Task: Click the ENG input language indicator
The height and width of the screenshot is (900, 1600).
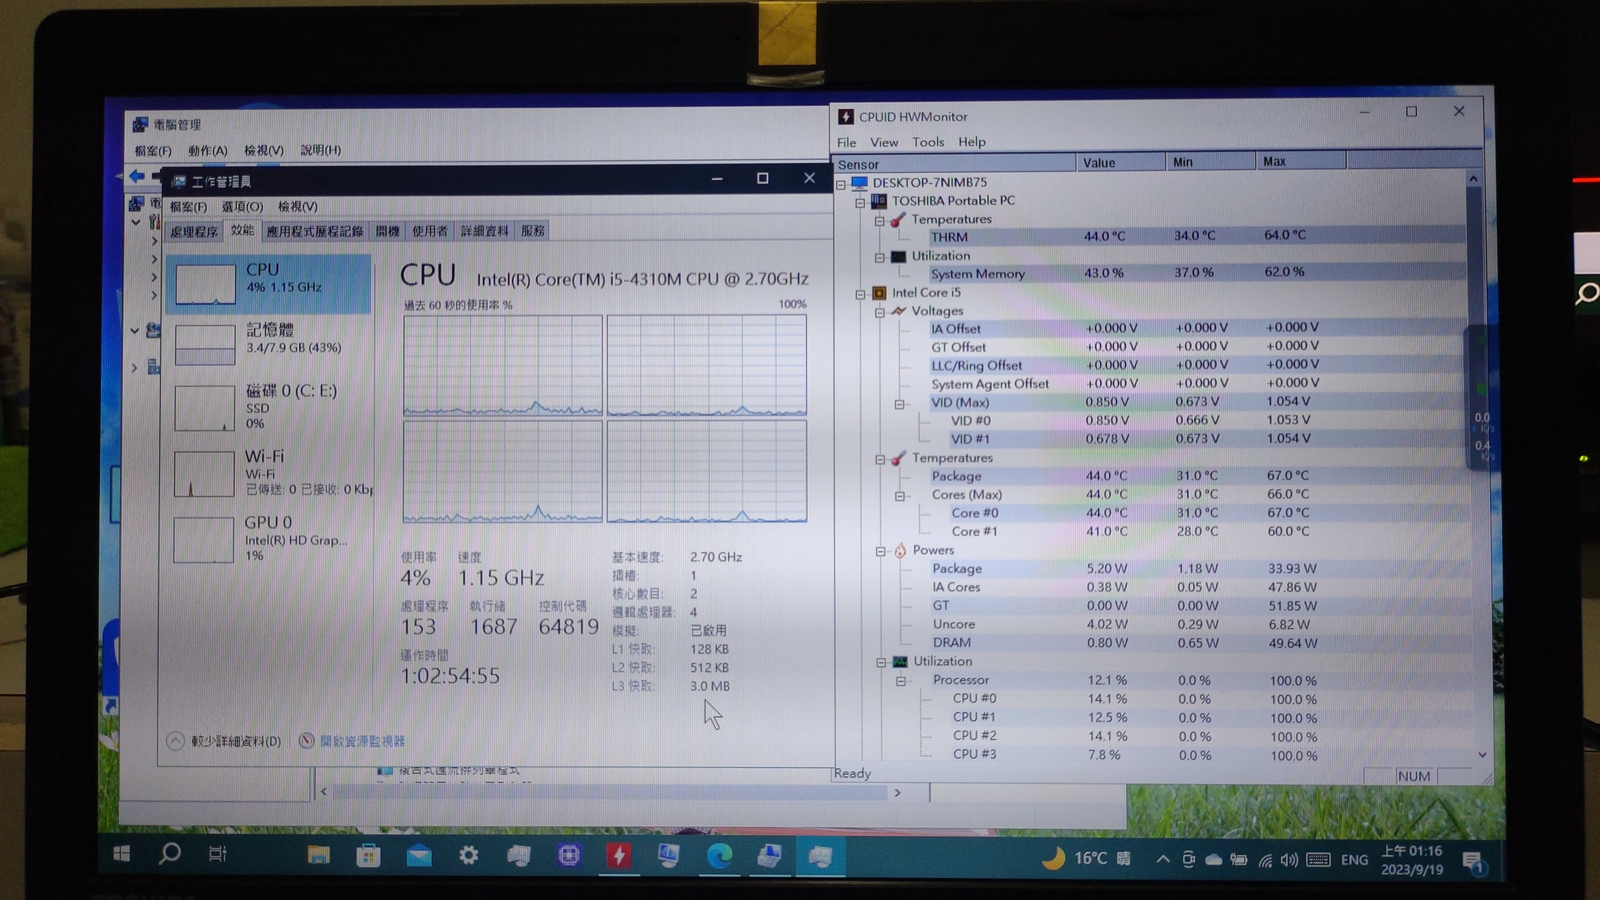Action: click(1354, 860)
